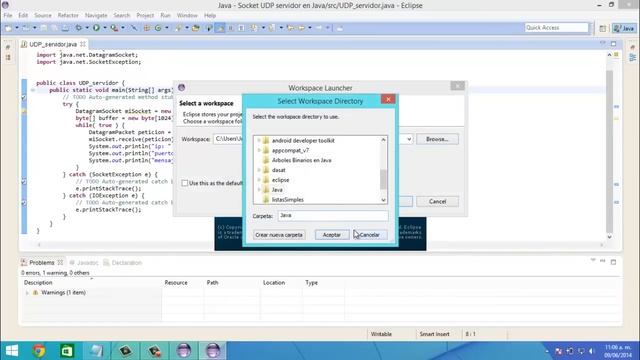Select Arboles Binarios en Java folder

(x=301, y=160)
